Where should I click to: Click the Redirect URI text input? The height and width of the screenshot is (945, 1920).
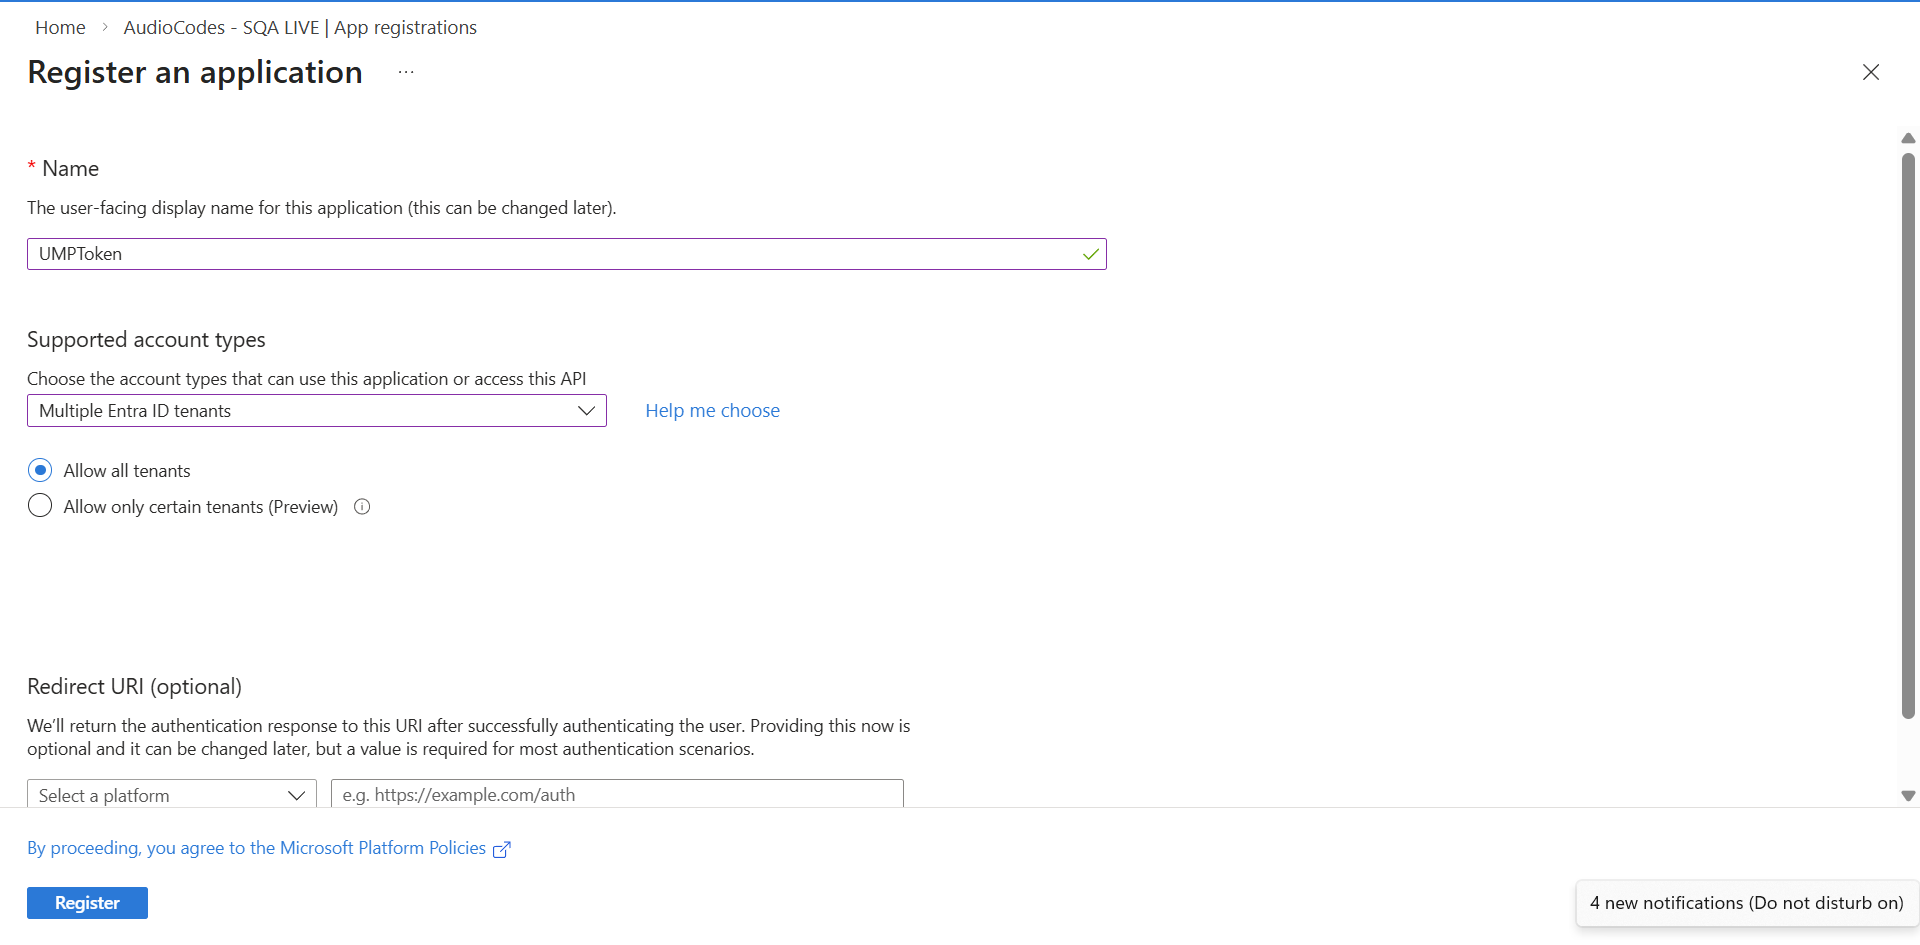click(617, 795)
